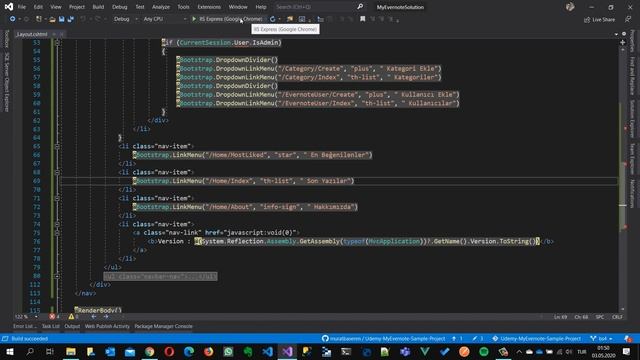The width and height of the screenshot is (640, 360).
Task: Click the browser Refresh icon in the toolbar
Action: (x=272, y=19)
